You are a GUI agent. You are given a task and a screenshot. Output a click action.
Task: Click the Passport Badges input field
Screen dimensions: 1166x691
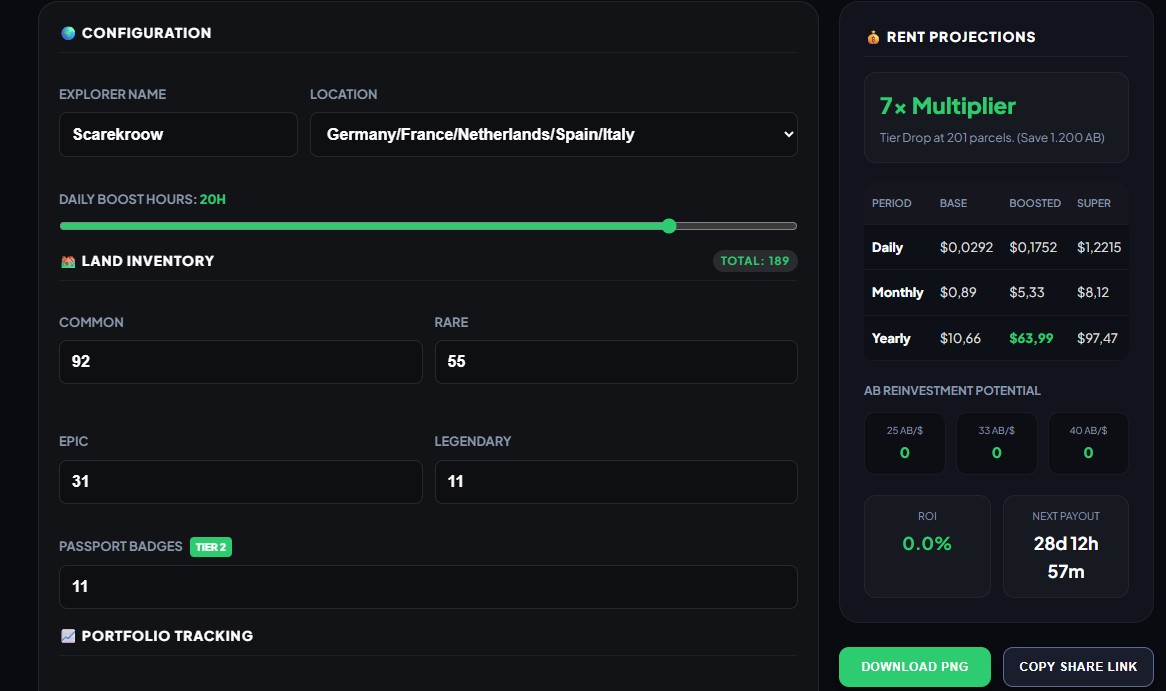(x=428, y=587)
